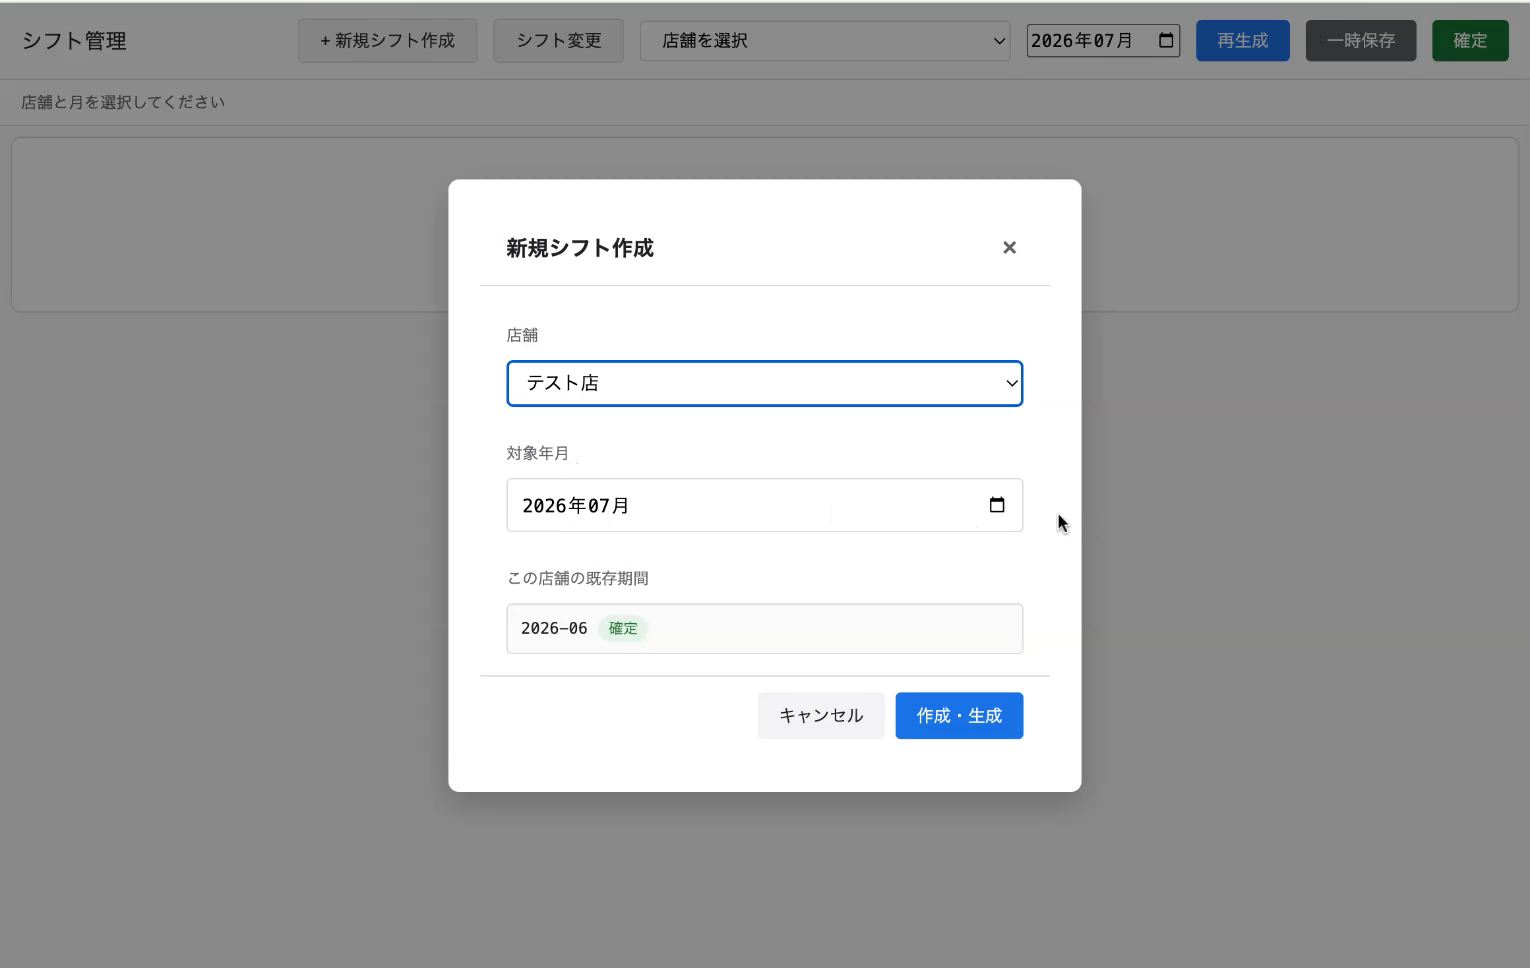
Task: Click the 確定 status badge beside 2026-06
Action: (623, 628)
